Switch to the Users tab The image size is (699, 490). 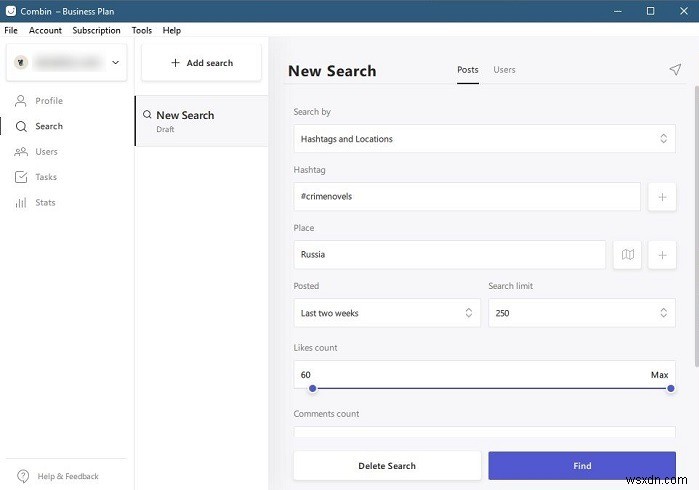pyautogui.click(x=504, y=70)
